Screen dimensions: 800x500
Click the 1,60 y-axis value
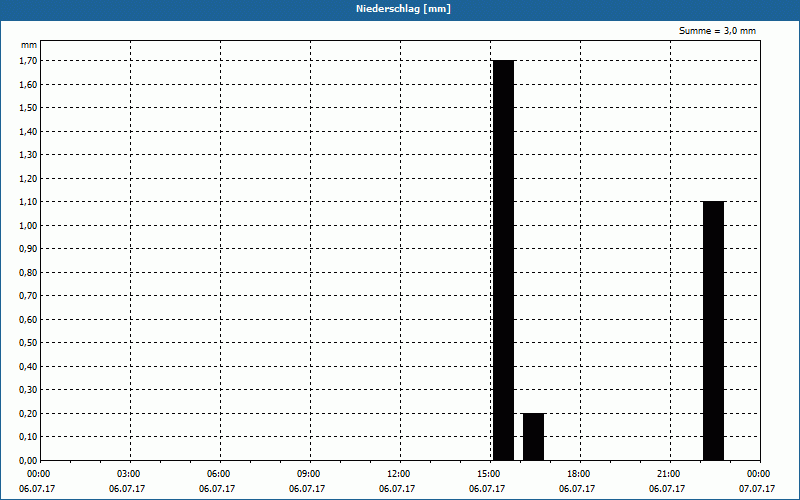pyautogui.click(x=28, y=85)
